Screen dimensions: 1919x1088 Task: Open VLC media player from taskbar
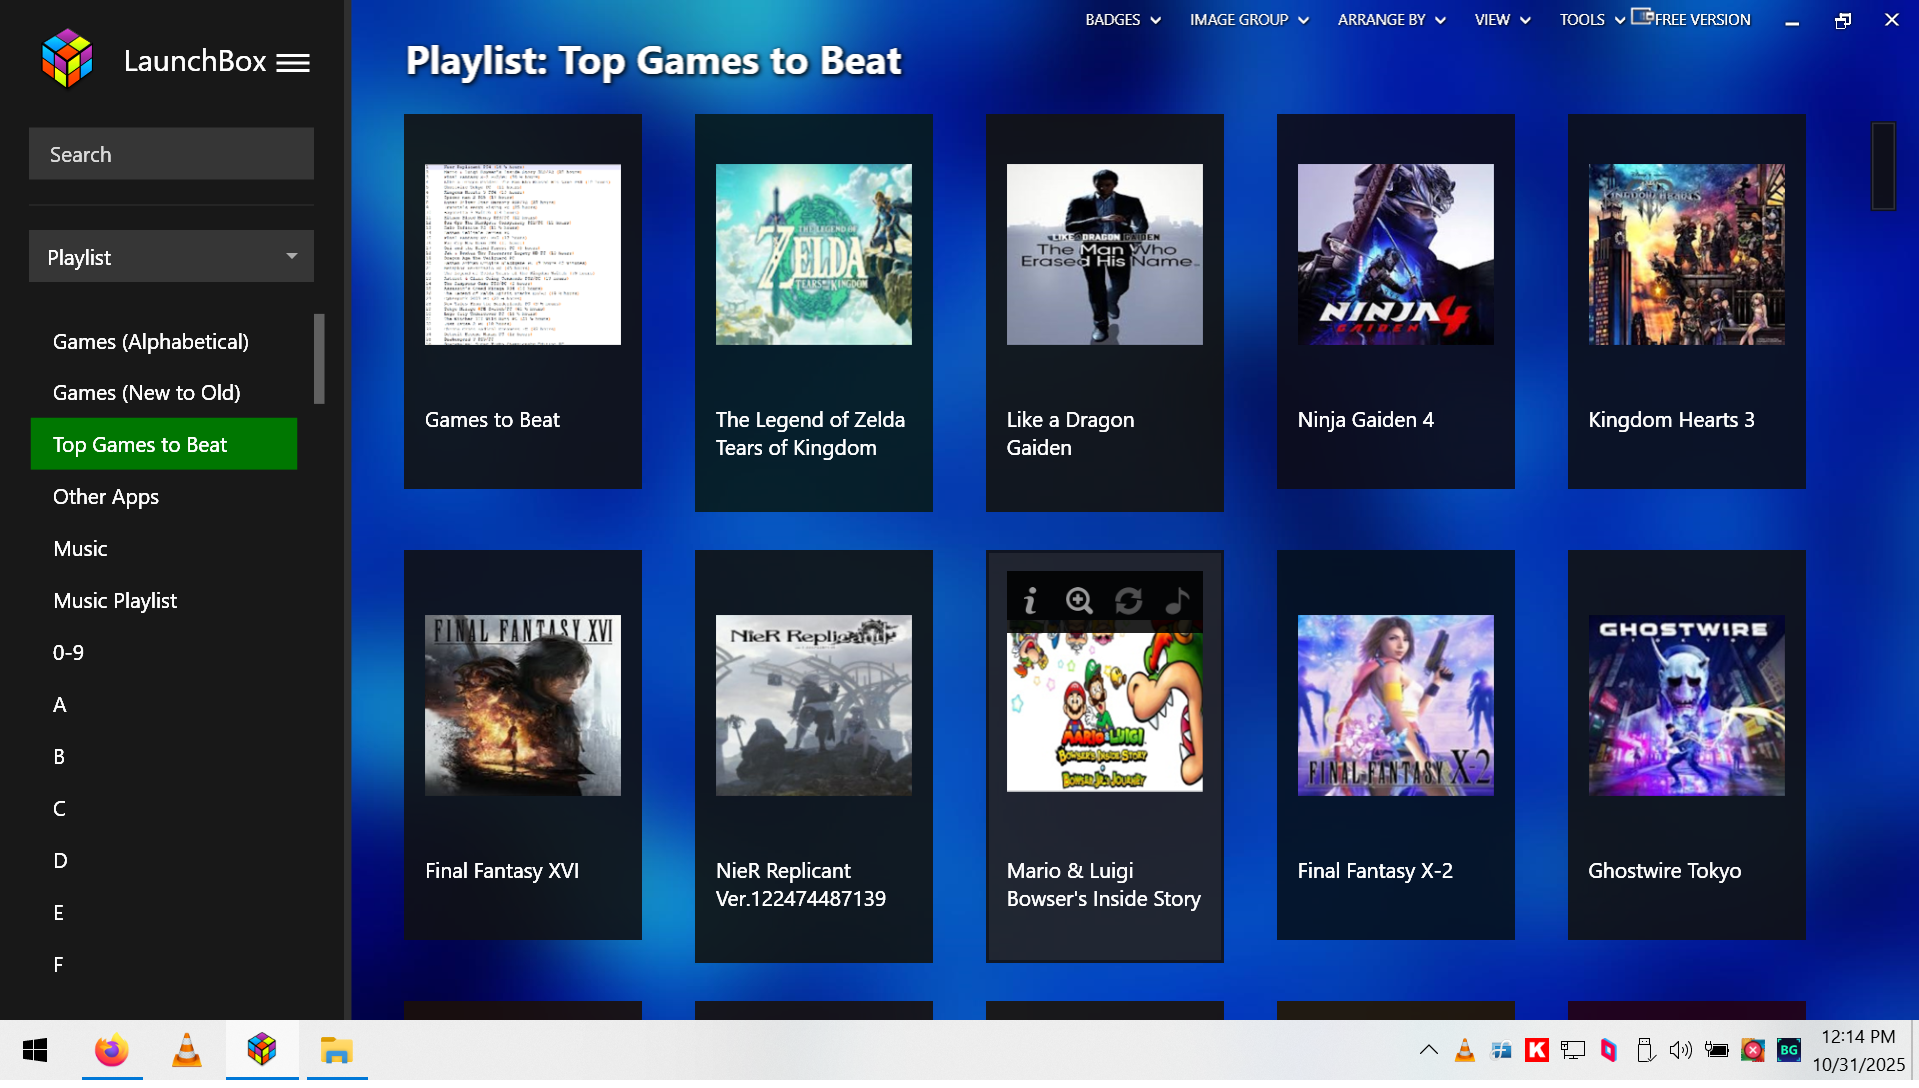pos(187,1050)
